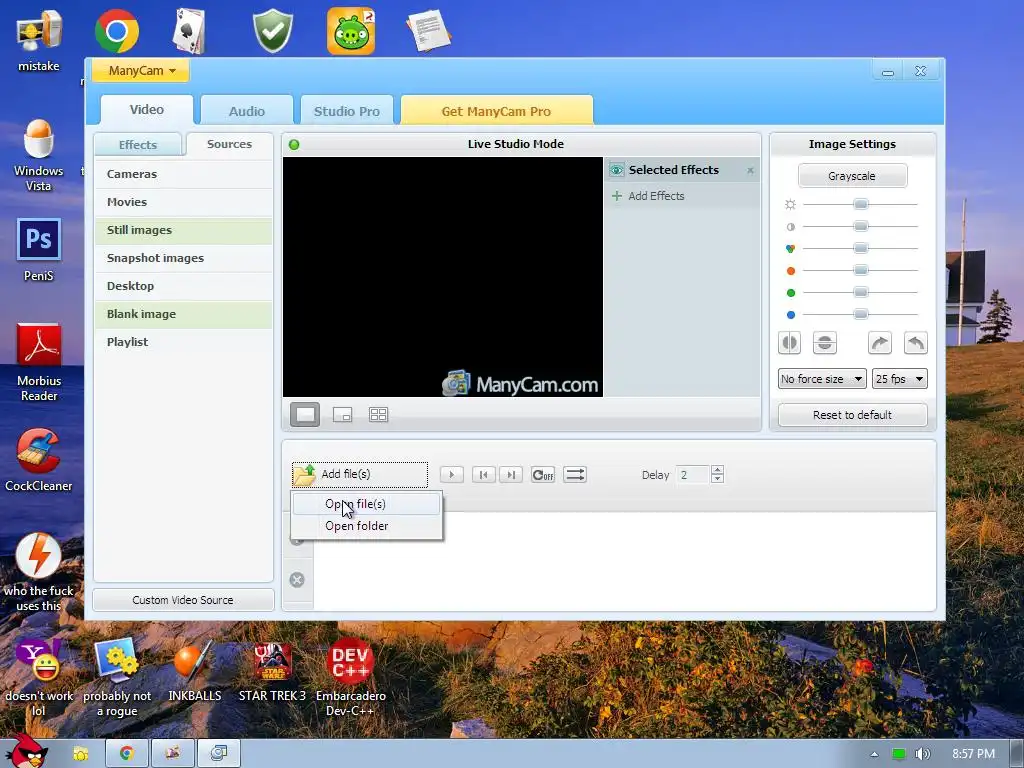Open the No force size dropdown
1024x768 pixels.
click(822, 379)
